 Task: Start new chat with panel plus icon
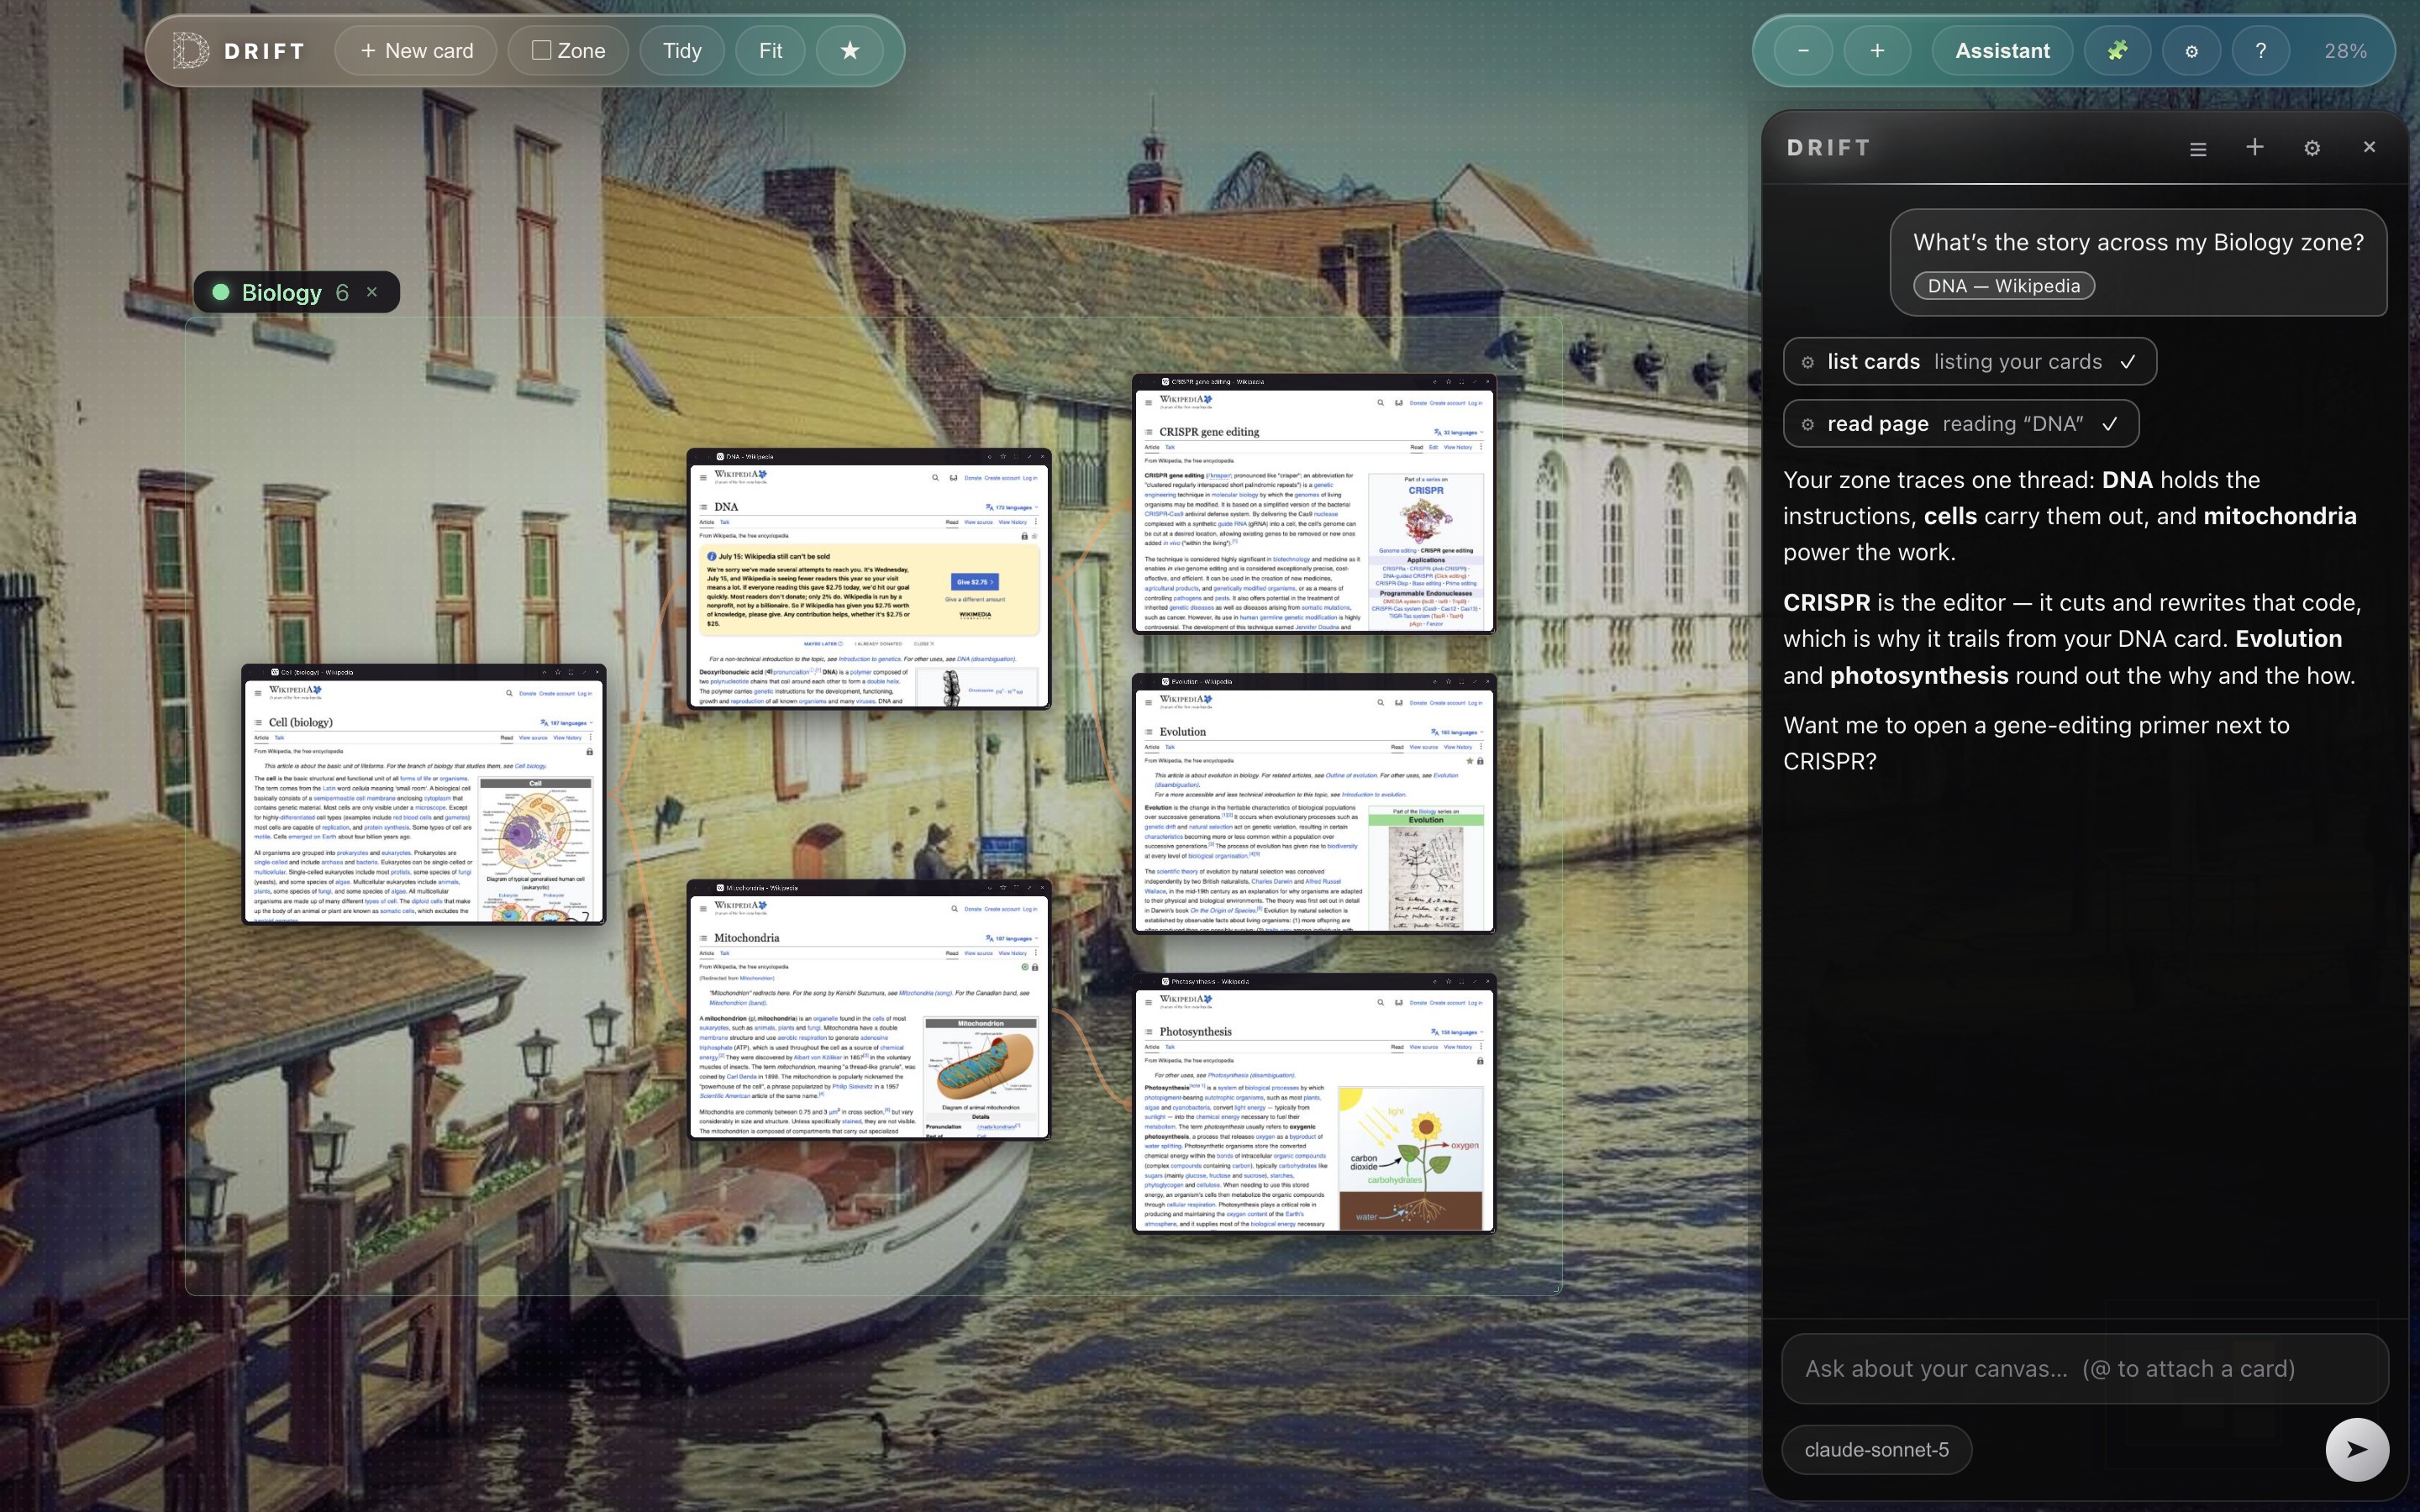pos(2254,147)
